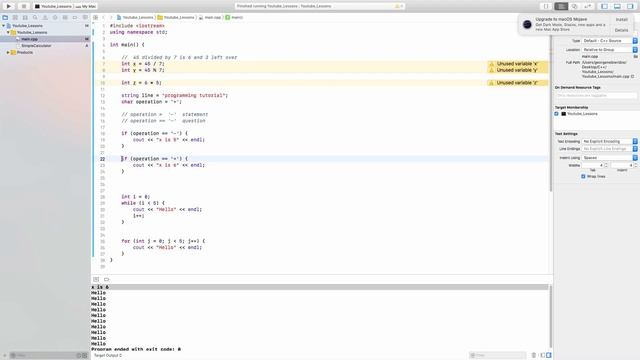Switch to the Version editor

tap(588, 6)
